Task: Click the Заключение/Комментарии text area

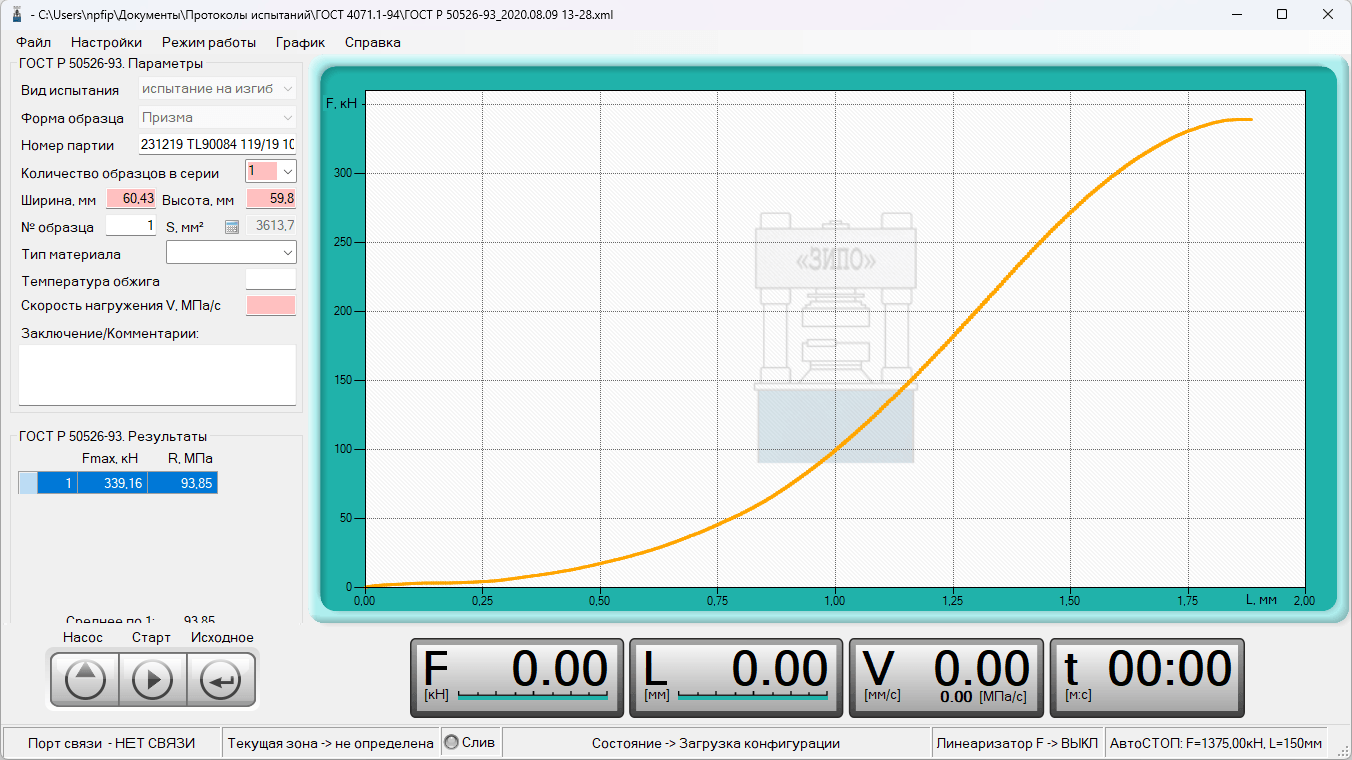Action: click(157, 375)
